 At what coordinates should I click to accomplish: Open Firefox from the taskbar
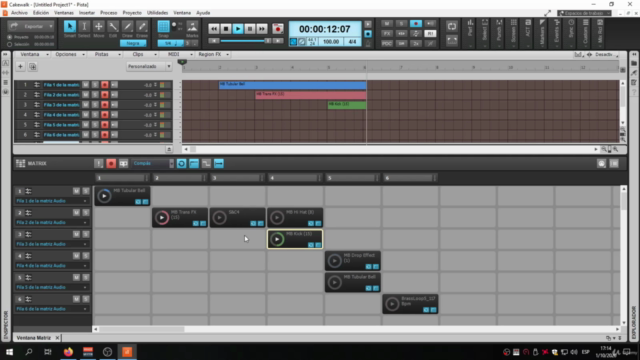[68, 352]
